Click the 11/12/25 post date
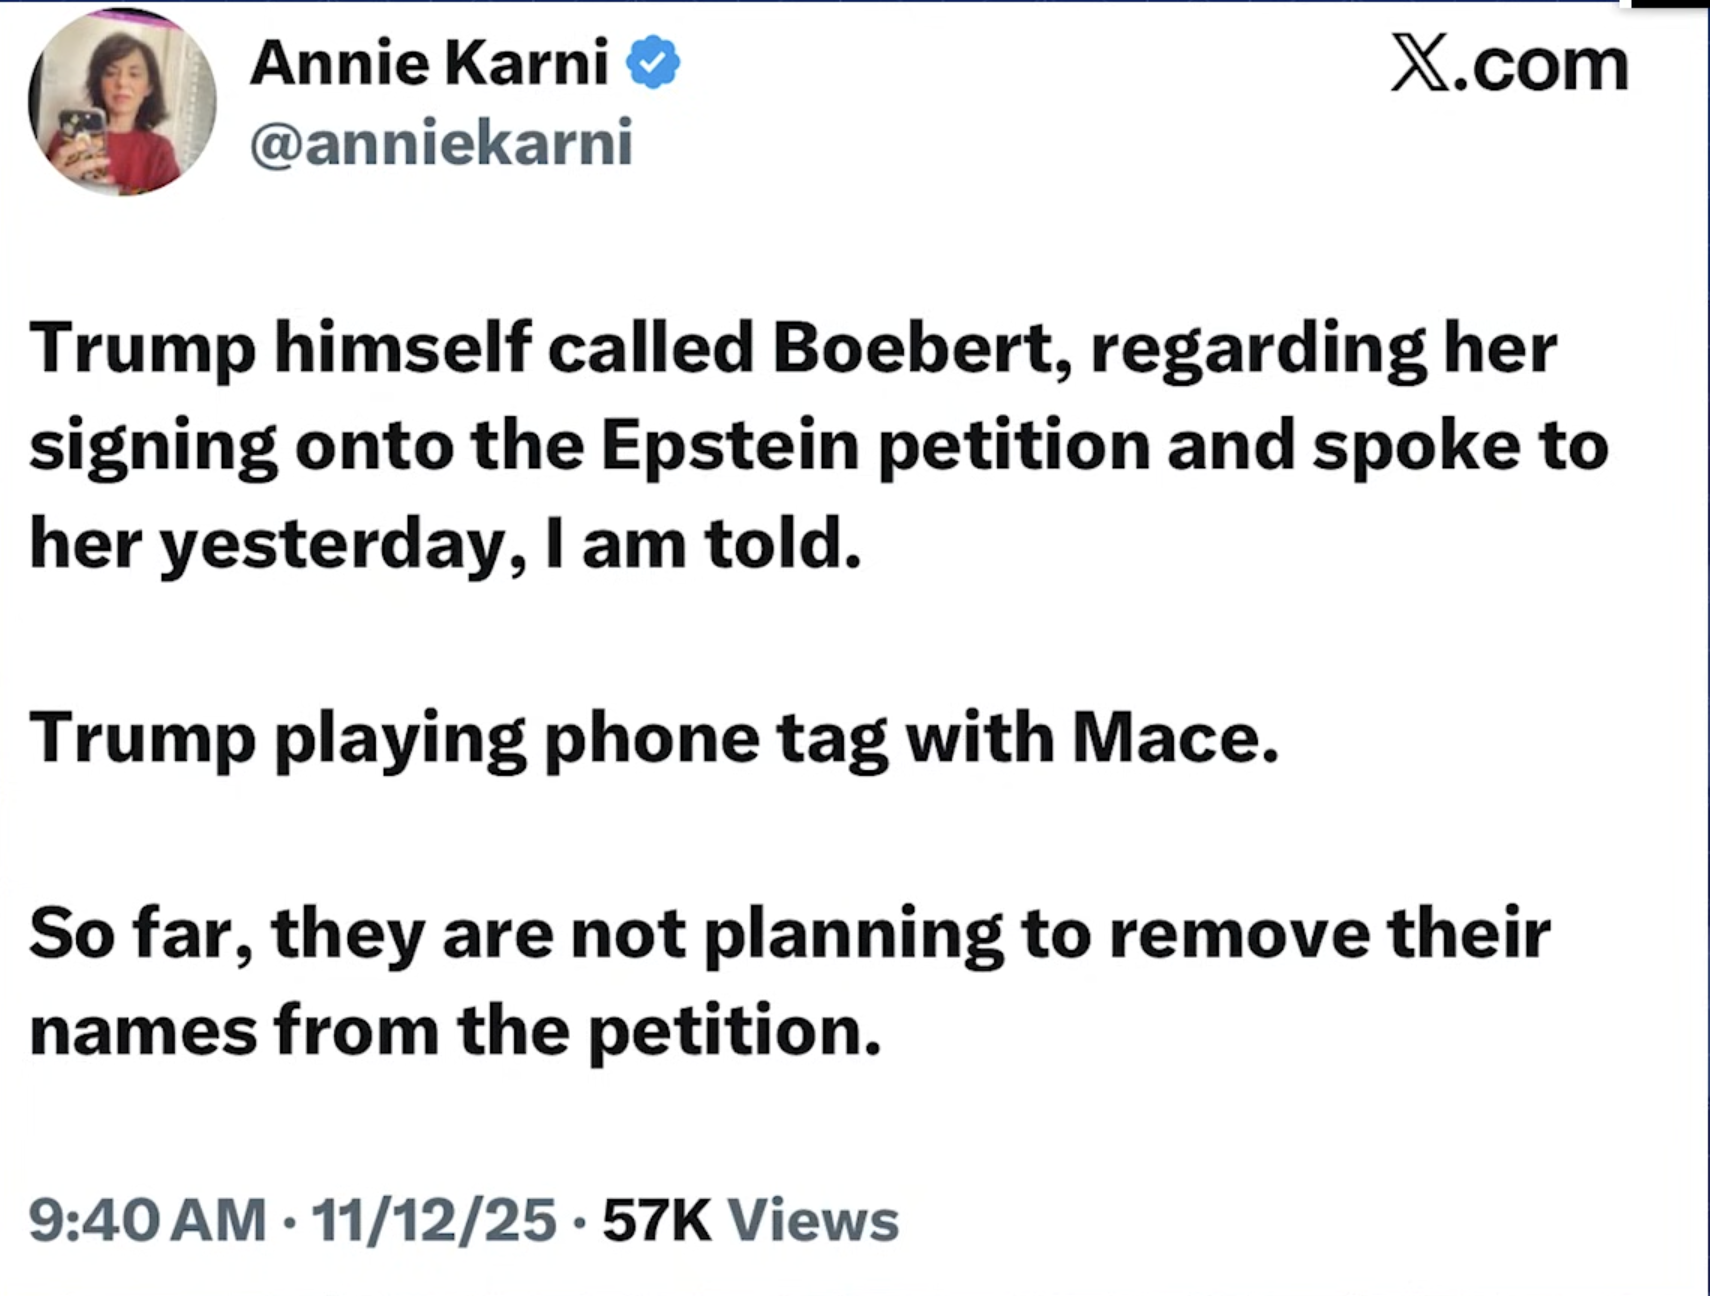 point(434,1220)
